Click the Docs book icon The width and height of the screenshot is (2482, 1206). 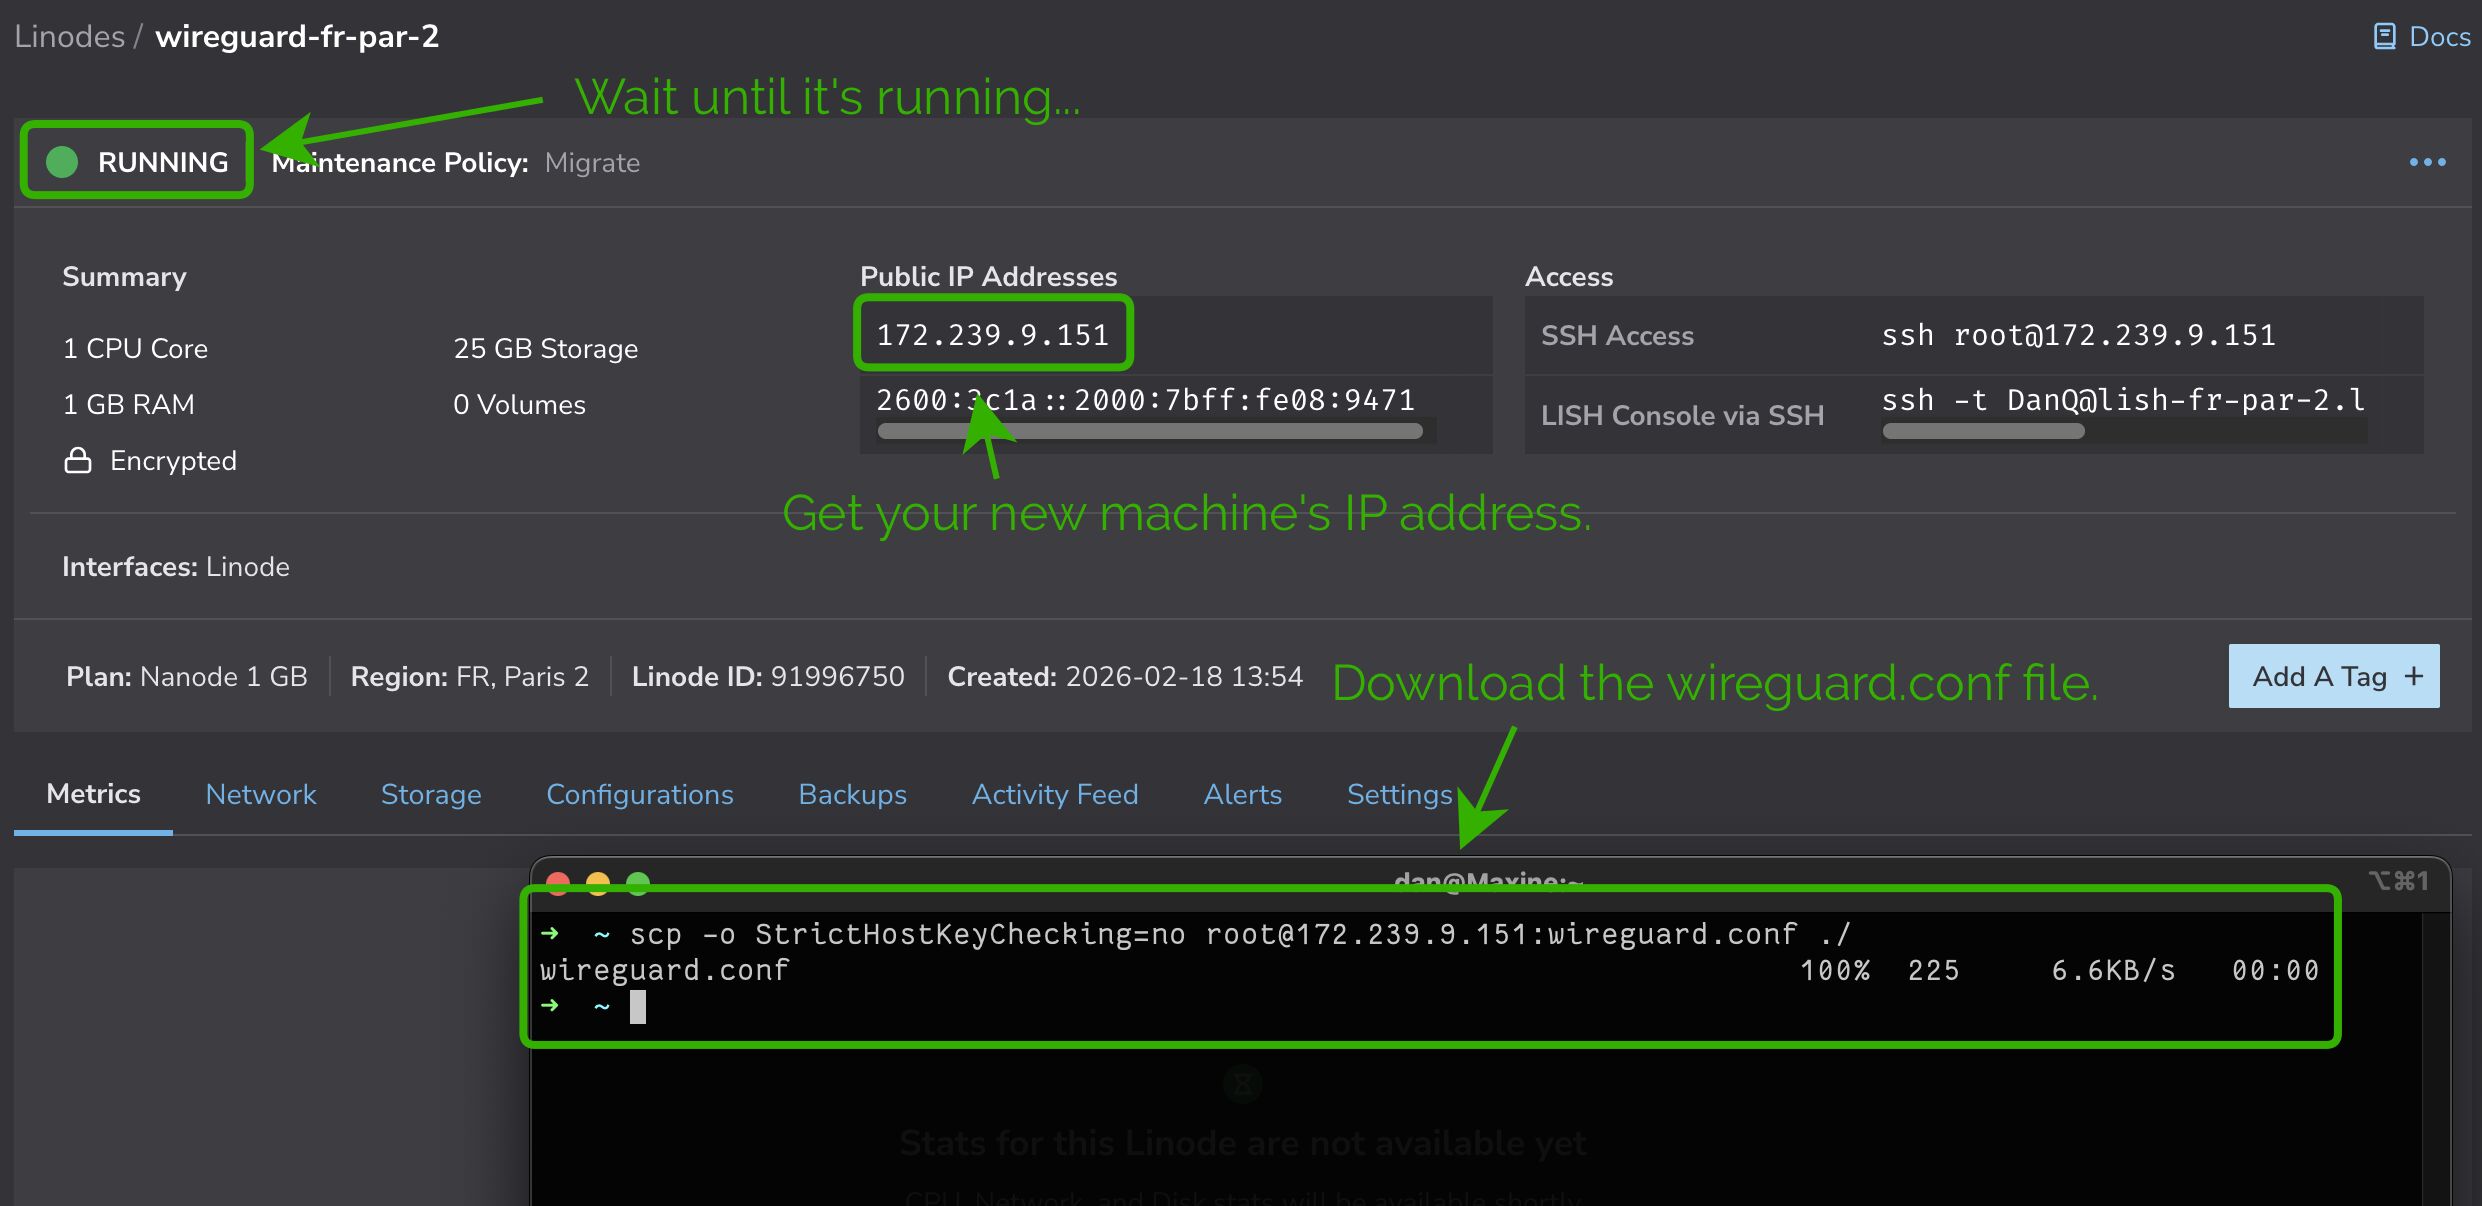click(x=2384, y=37)
